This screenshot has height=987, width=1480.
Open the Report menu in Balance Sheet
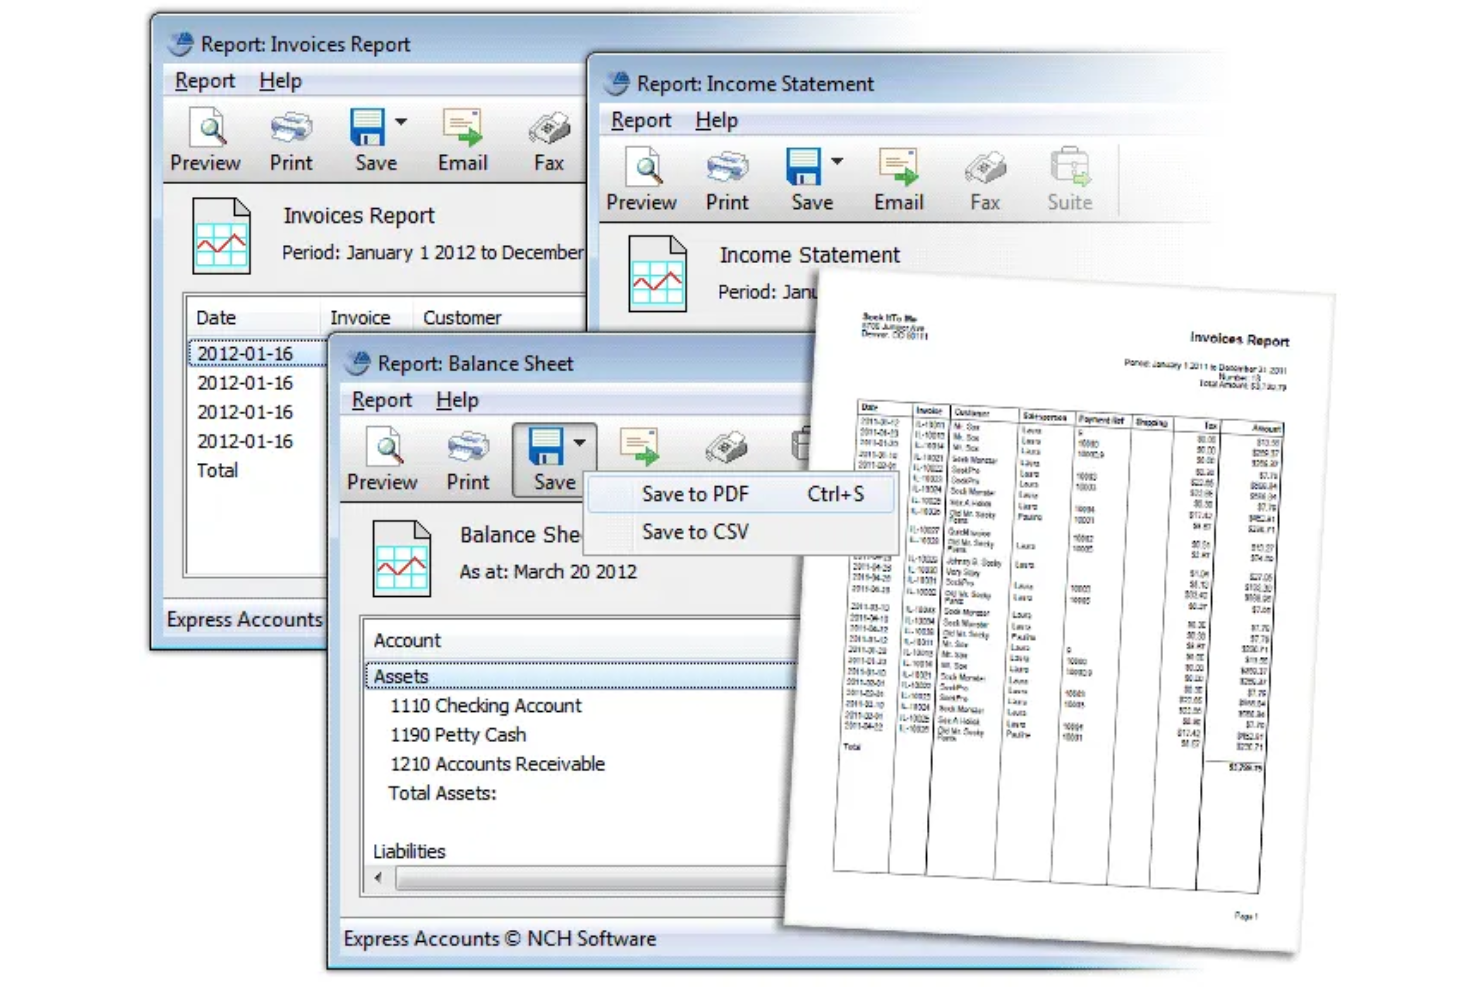[x=381, y=399]
